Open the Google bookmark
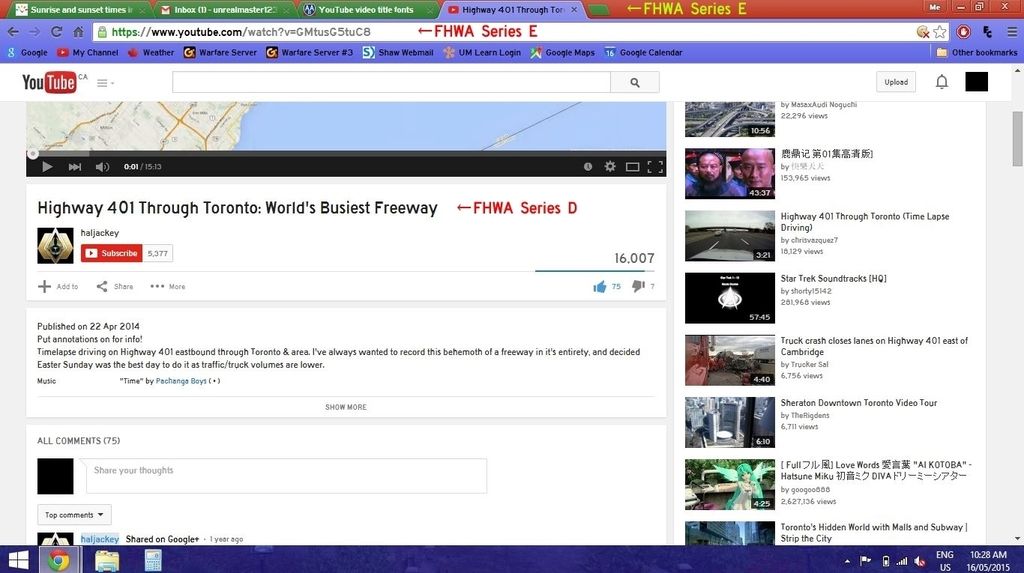 tap(27, 52)
